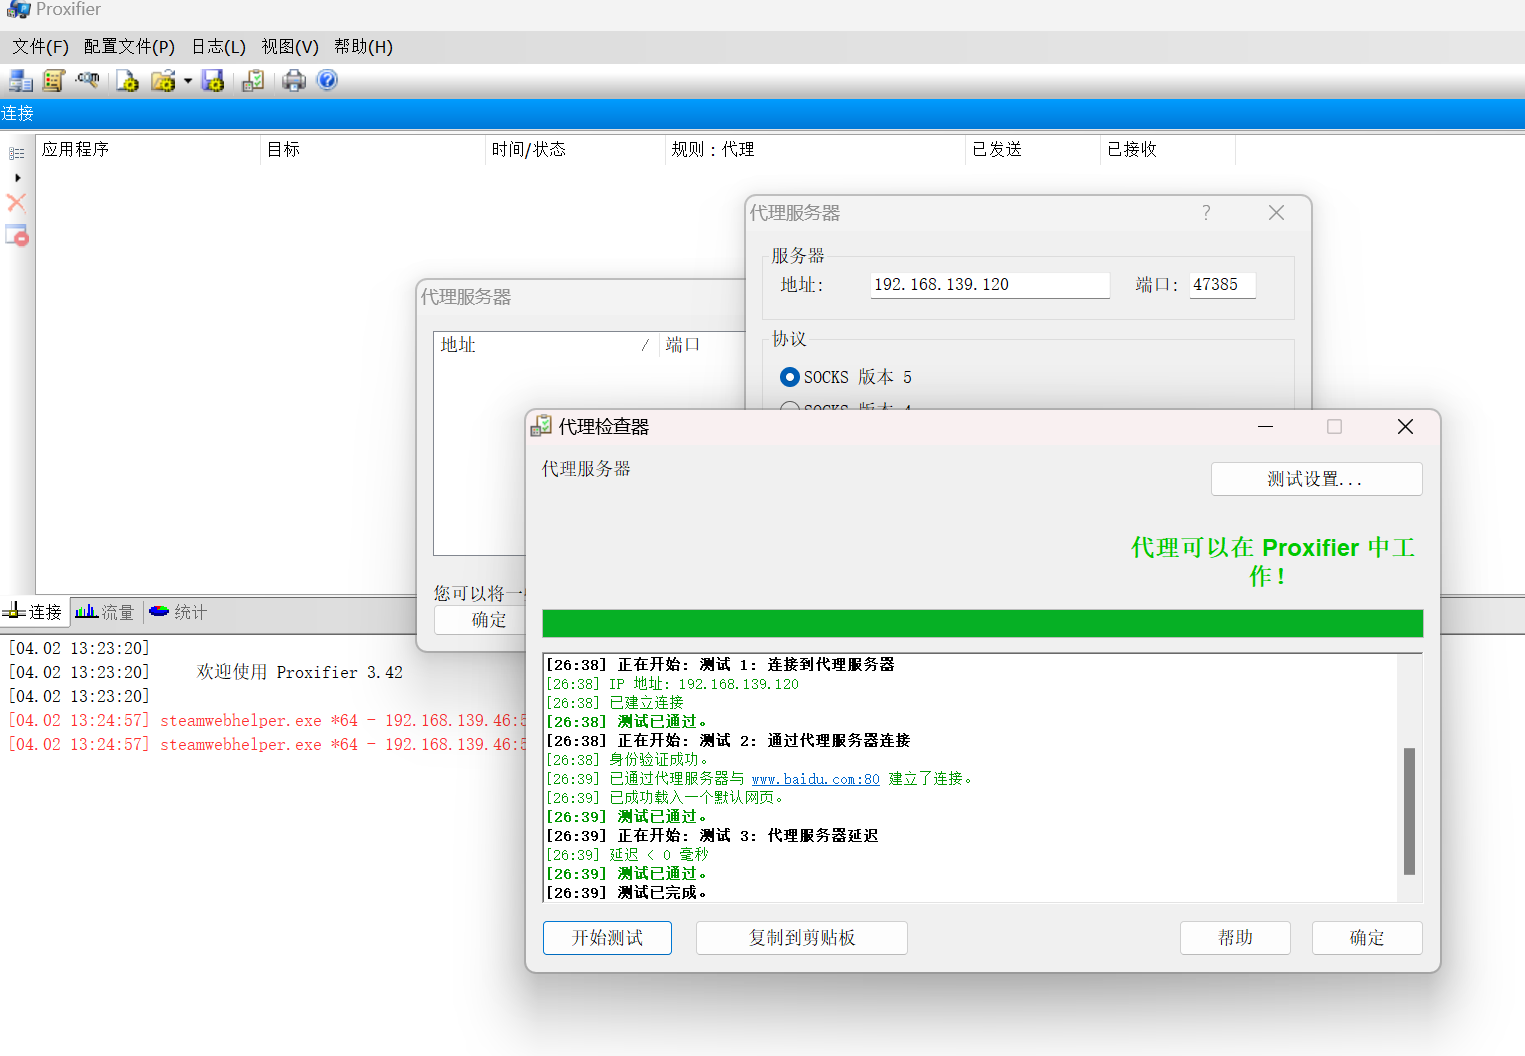The width and height of the screenshot is (1525, 1056).
Task: Open Proxy Servers toolbar icon
Action: 20,81
